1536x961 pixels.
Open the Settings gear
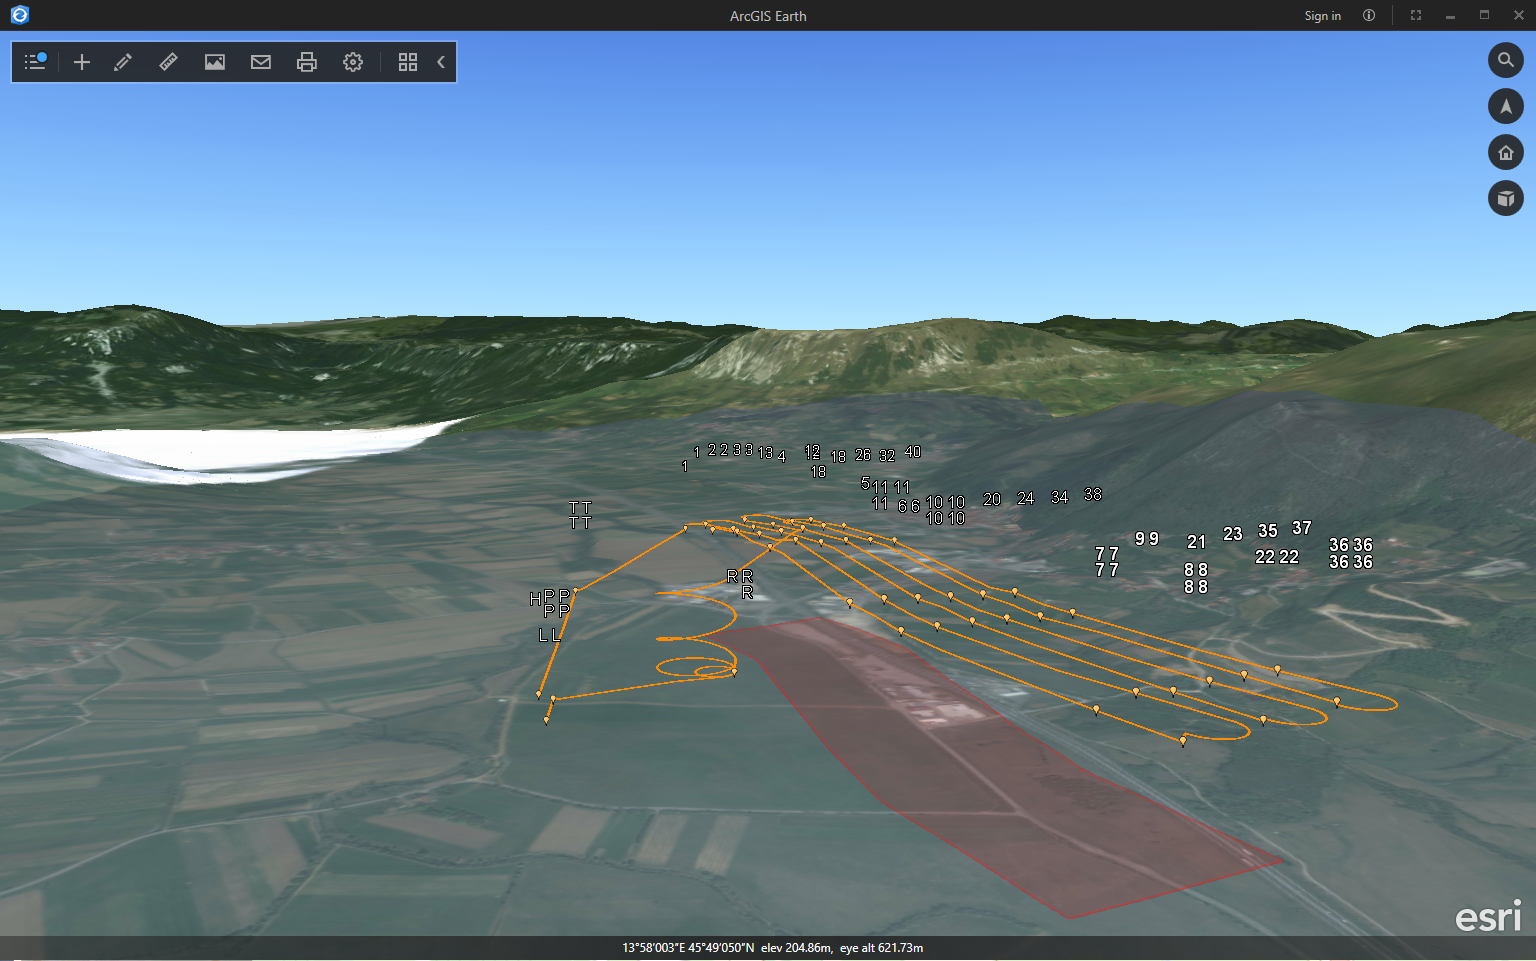(352, 61)
